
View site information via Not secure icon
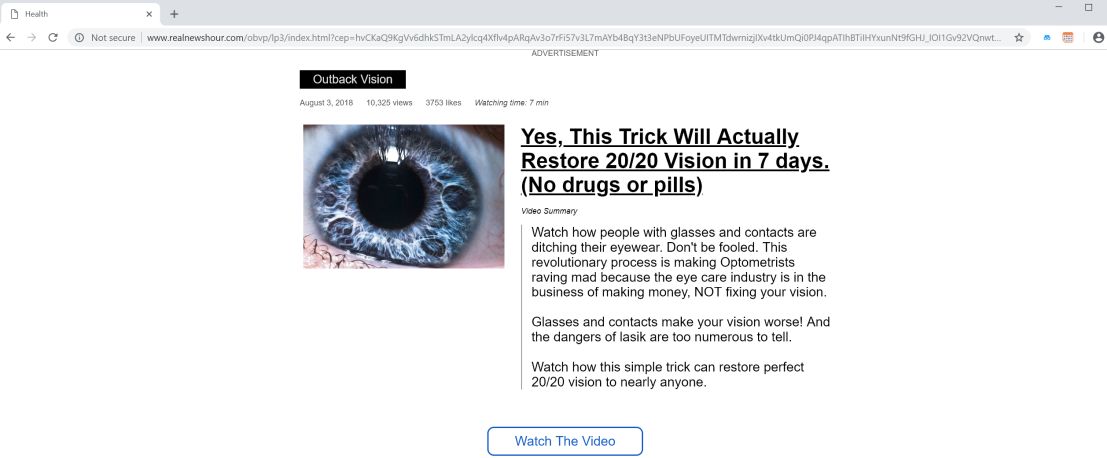(80, 37)
